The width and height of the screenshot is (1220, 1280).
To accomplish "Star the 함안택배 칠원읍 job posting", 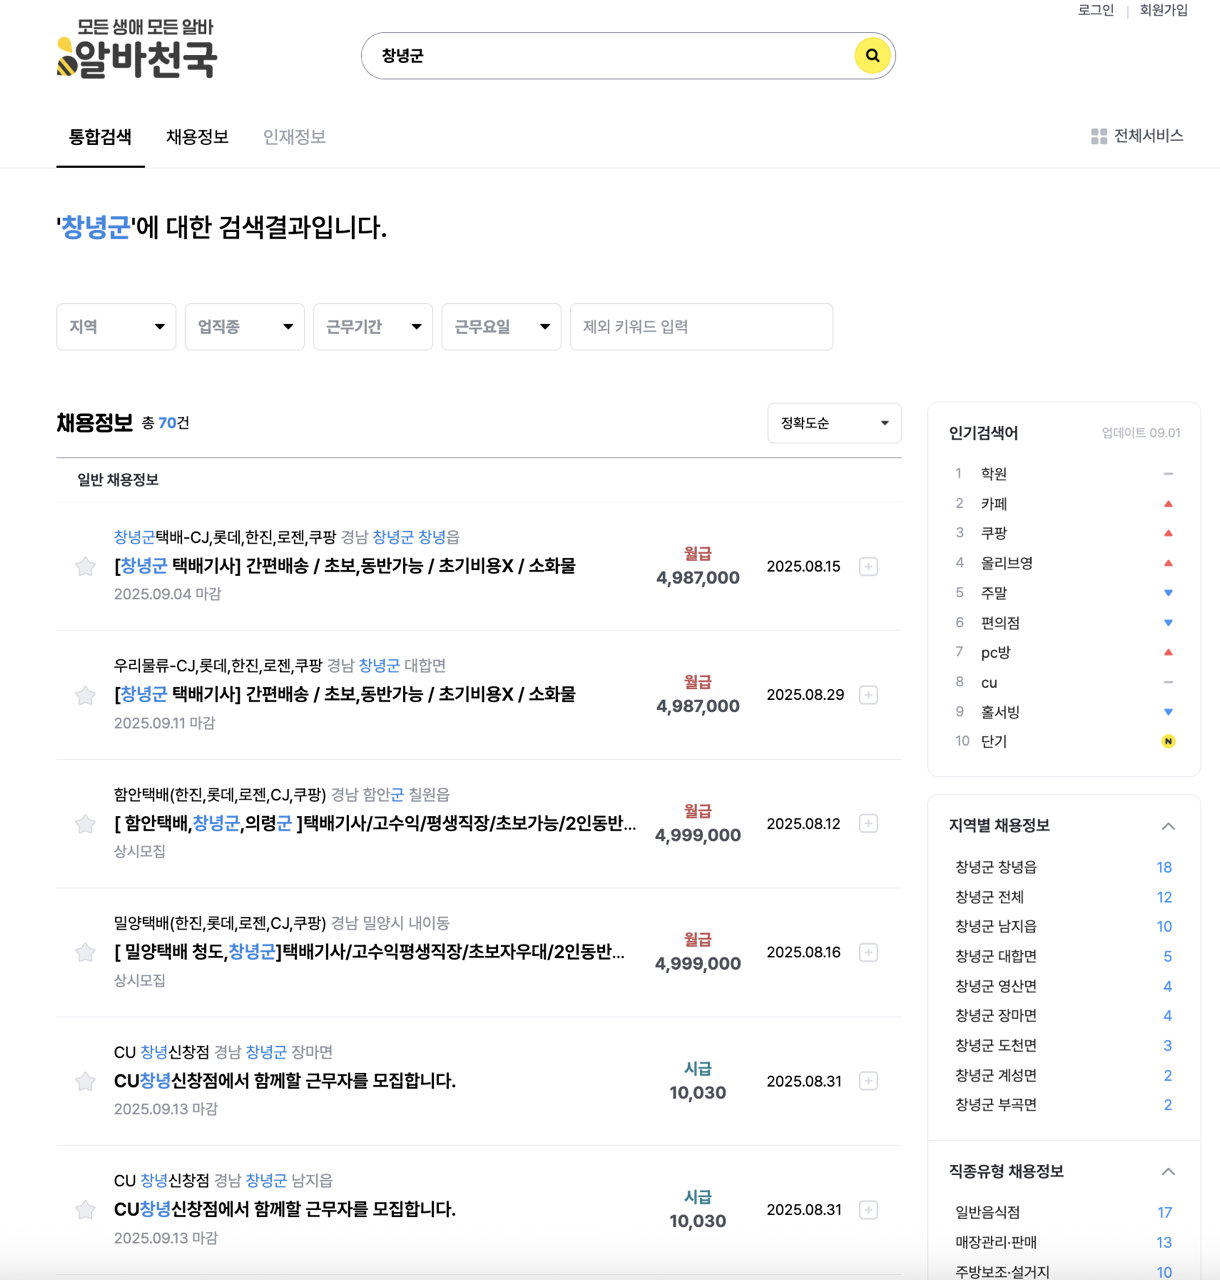I will click(x=85, y=824).
